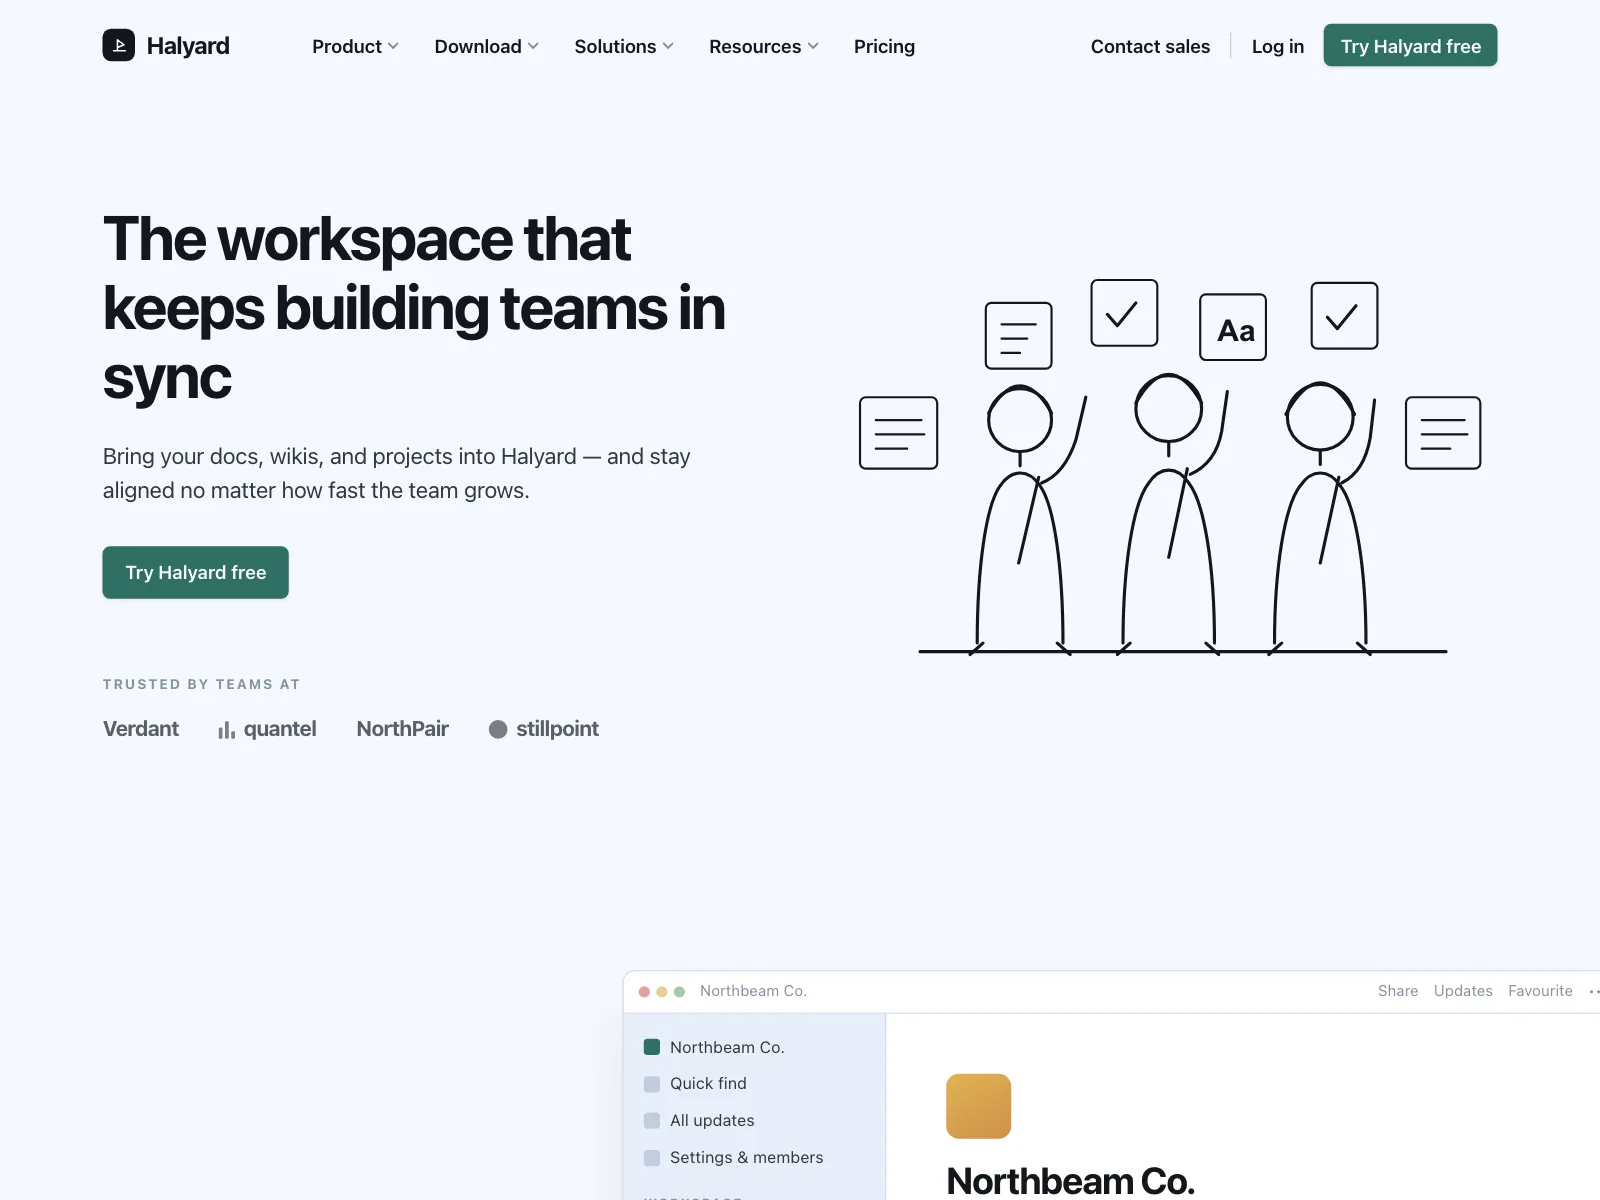1600x1200 pixels.
Task: Click the Aa typography card in illustration
Action: (x=1233, y=327)
